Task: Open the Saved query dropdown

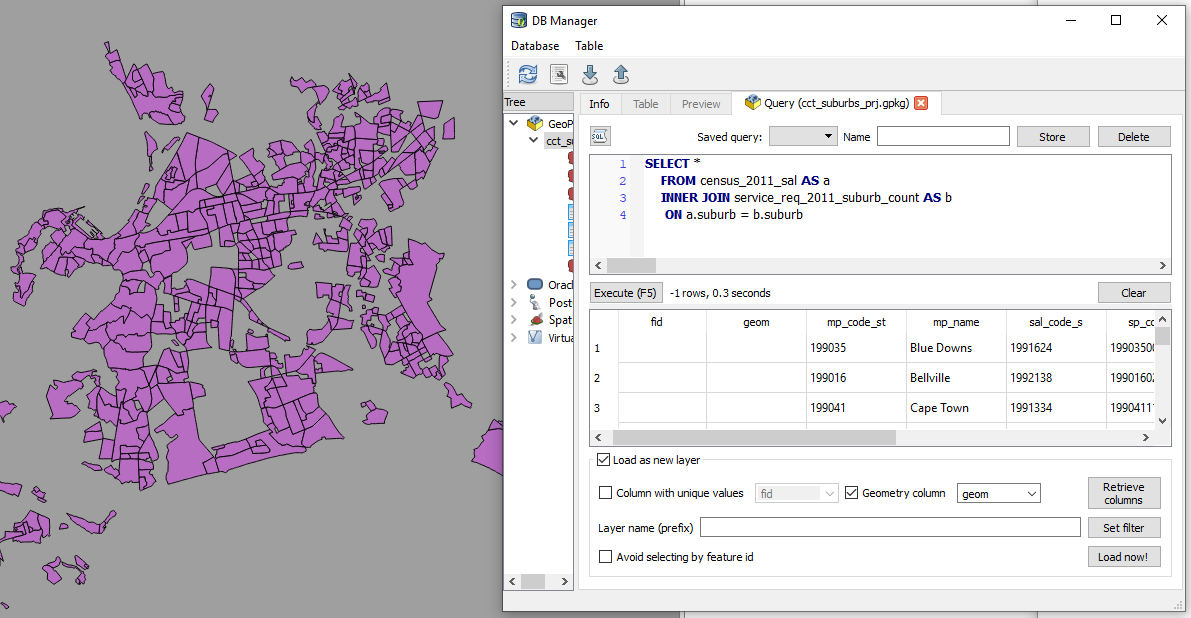Action: tap(803, 136)
